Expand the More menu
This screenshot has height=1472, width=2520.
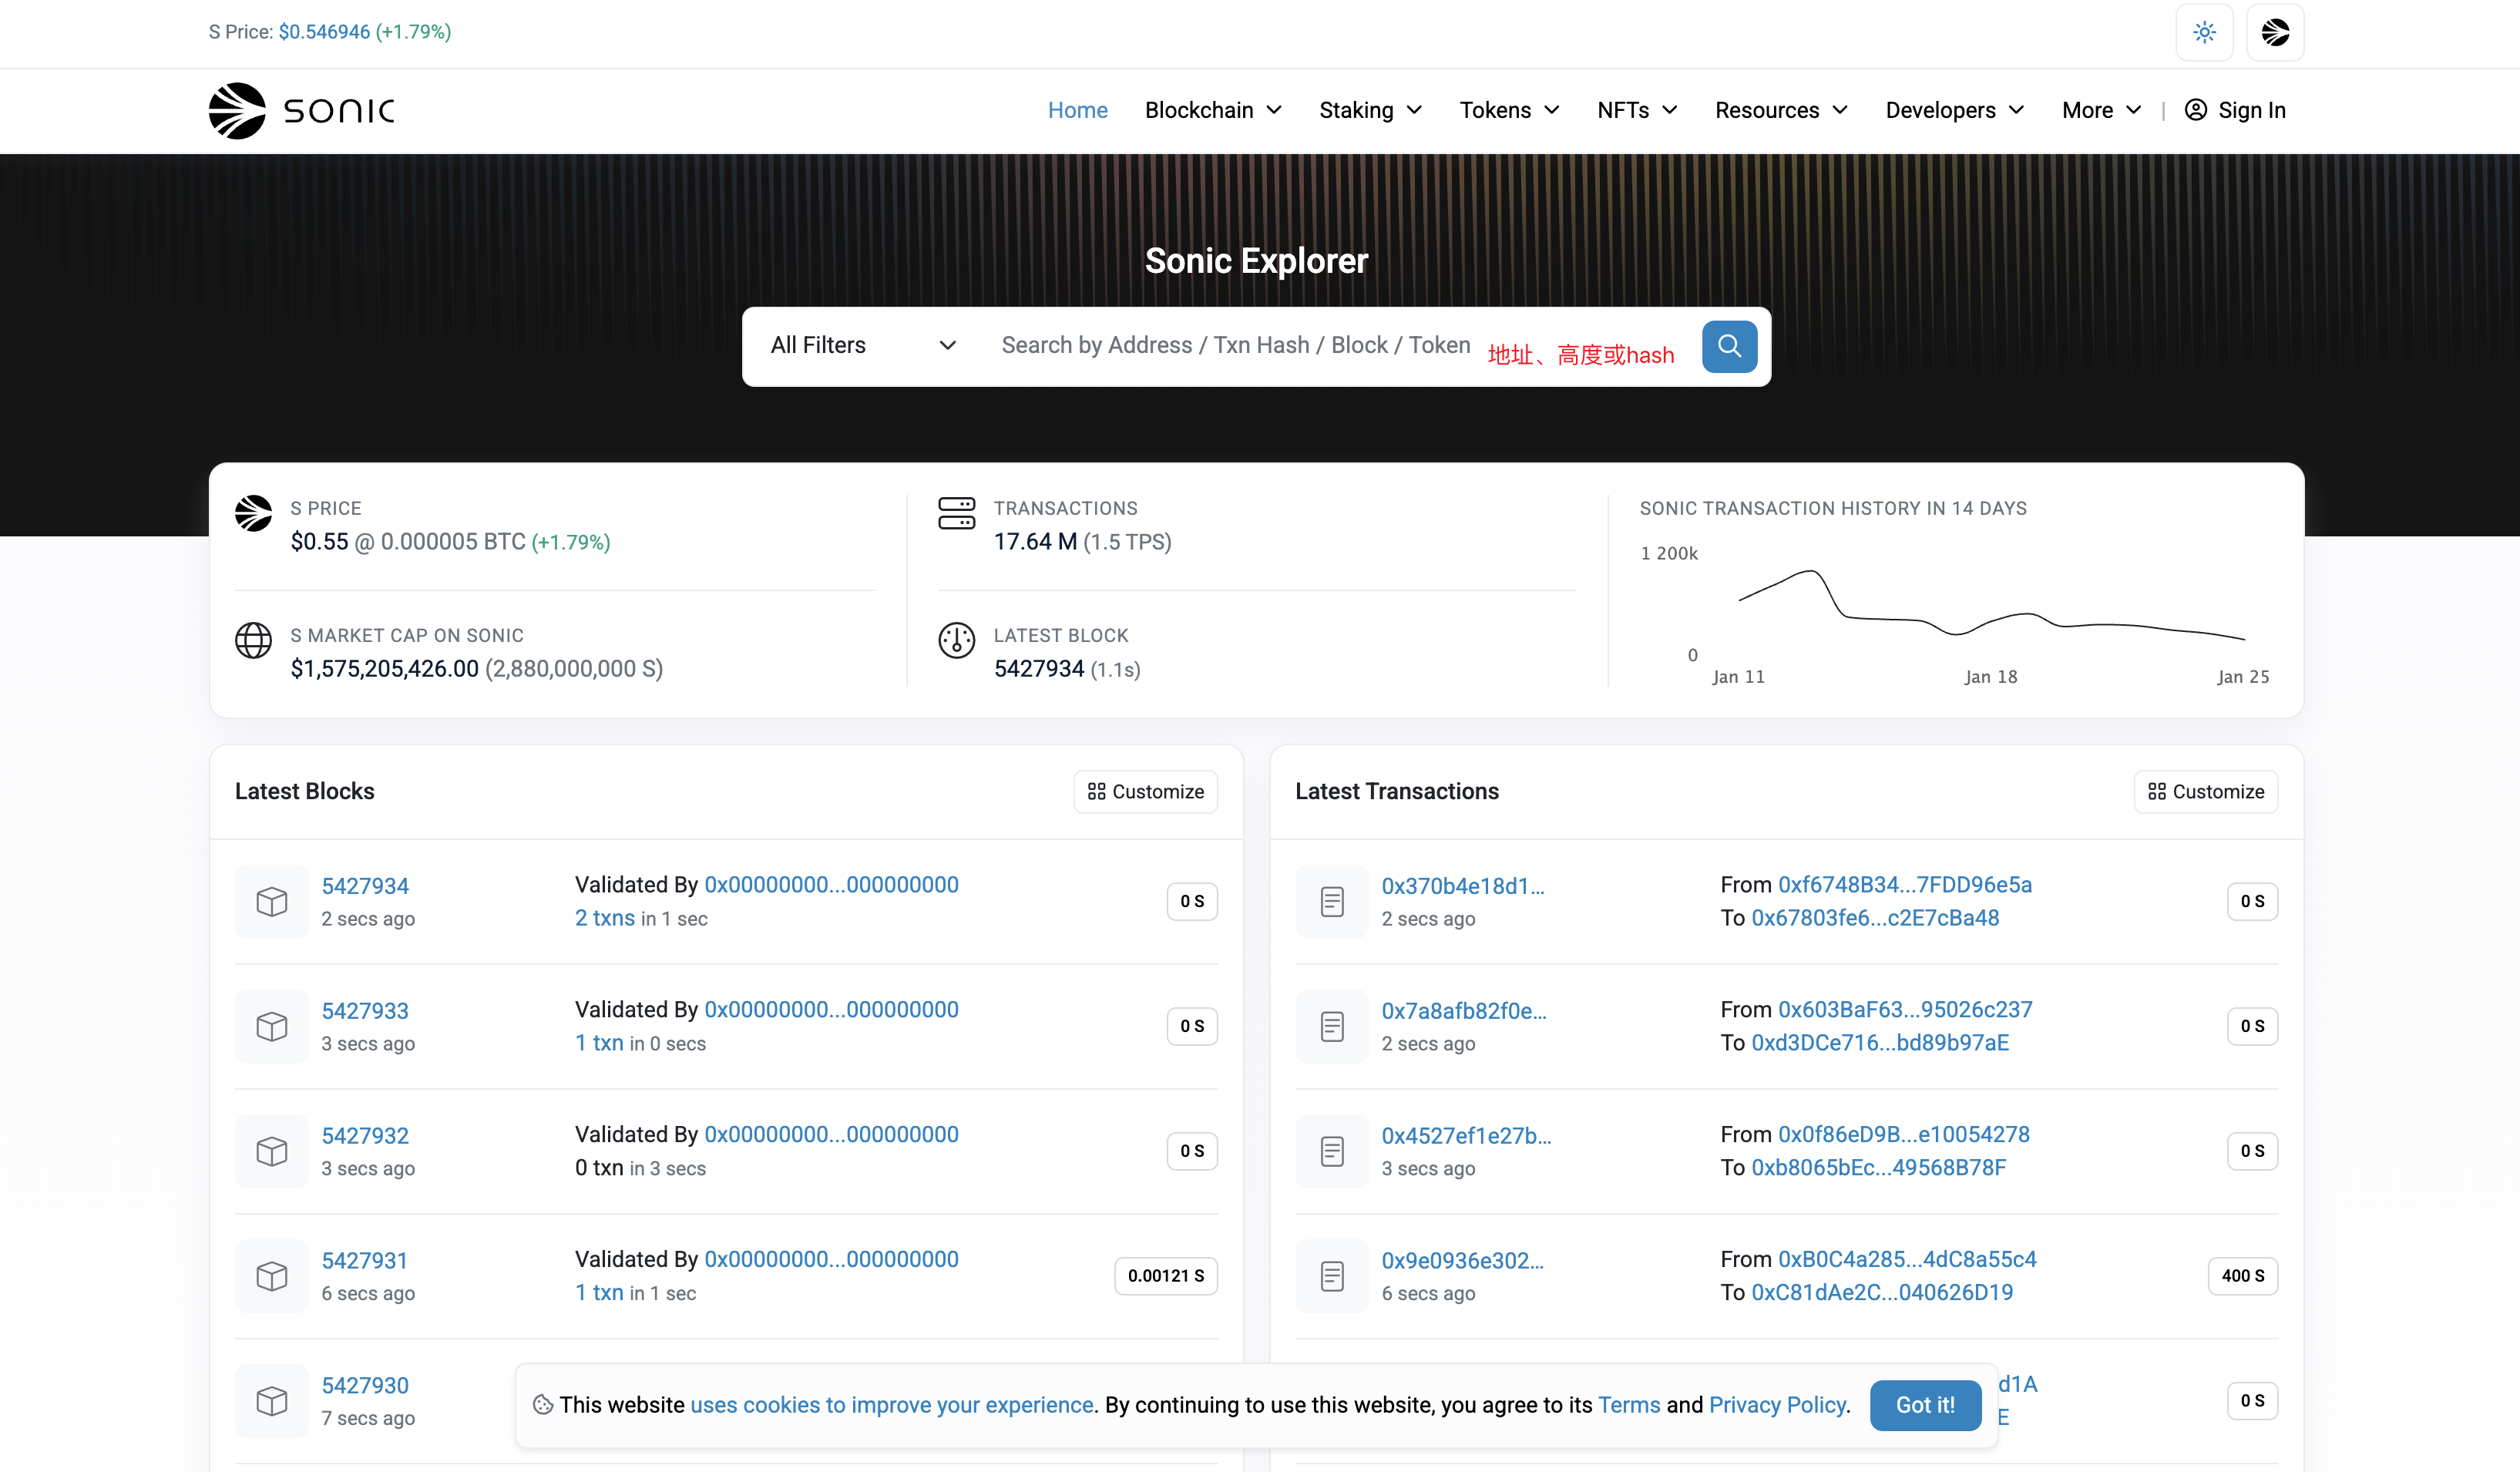[x=2101, y=110]
